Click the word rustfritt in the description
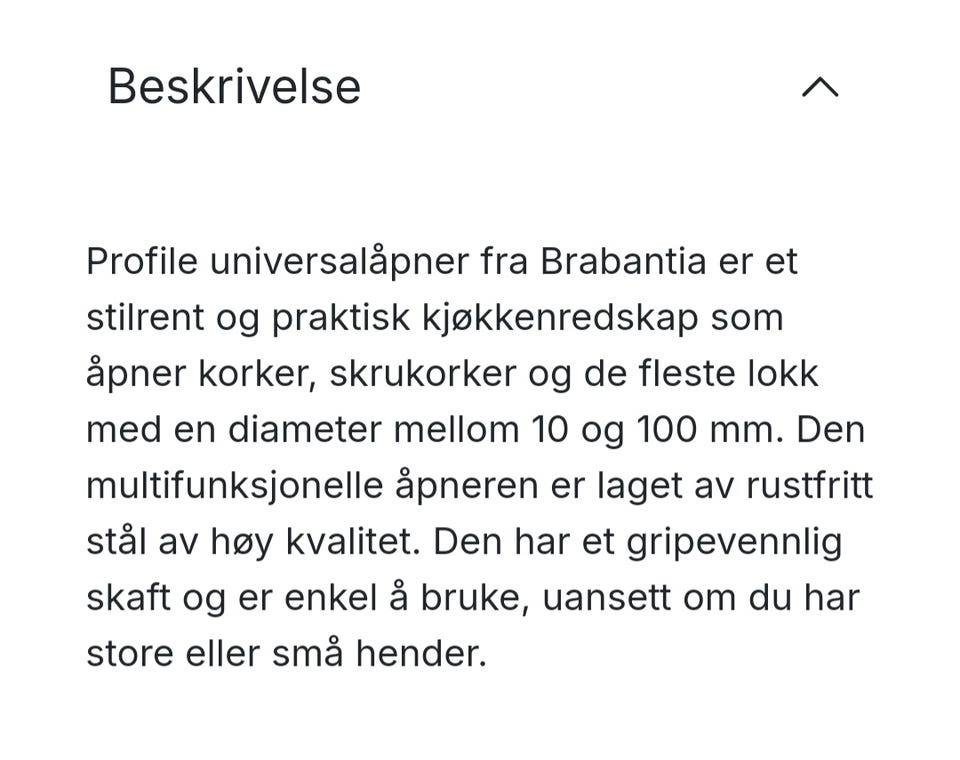Image resolution: width=960 pixels, height=760 pixels. coord(809,486)
